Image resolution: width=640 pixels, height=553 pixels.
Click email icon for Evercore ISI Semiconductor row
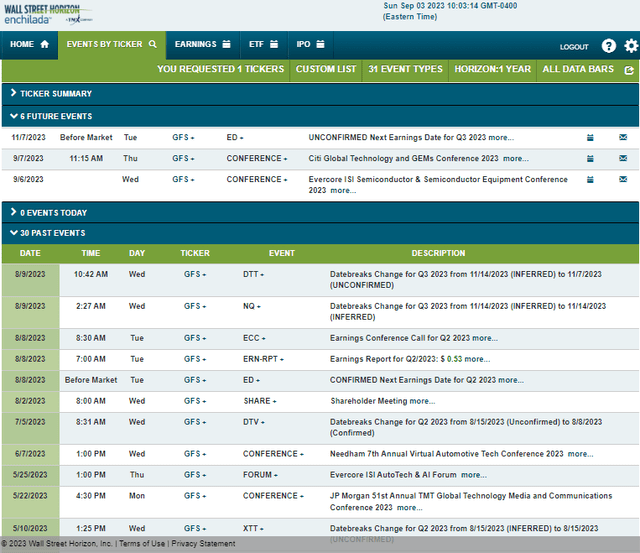[623, 179]
